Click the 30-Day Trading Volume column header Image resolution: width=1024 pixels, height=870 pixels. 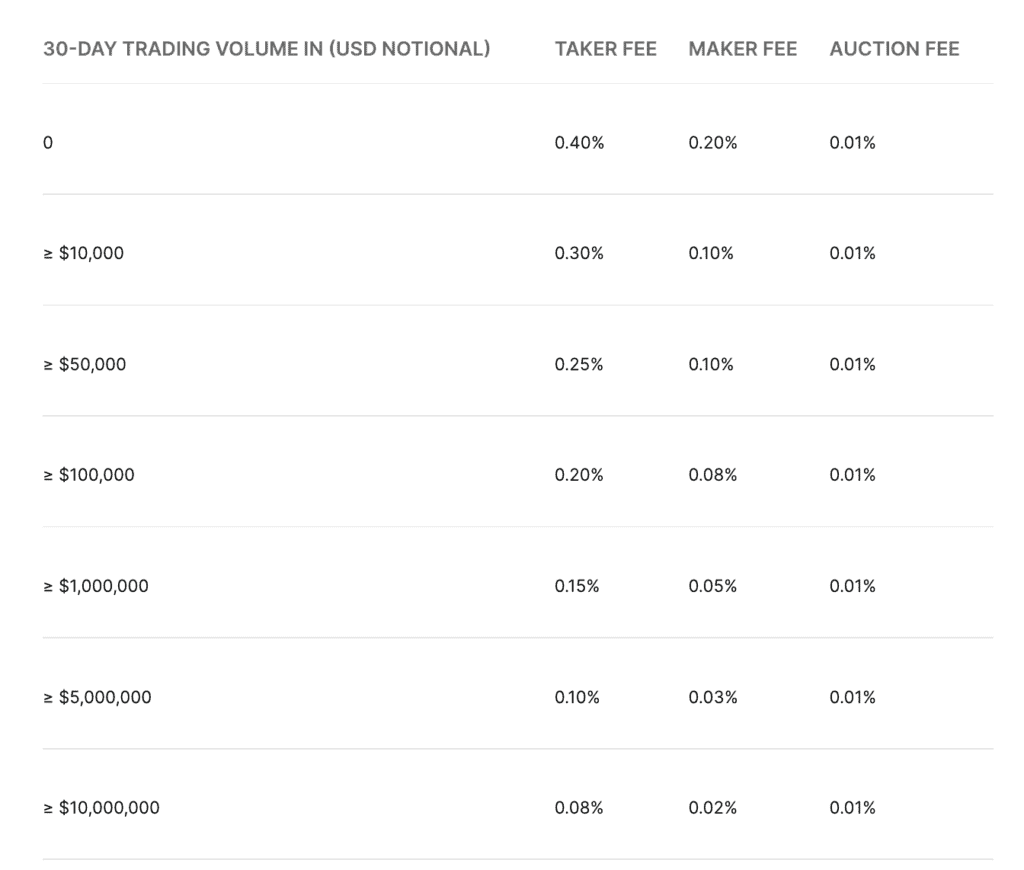coord(266,49)
